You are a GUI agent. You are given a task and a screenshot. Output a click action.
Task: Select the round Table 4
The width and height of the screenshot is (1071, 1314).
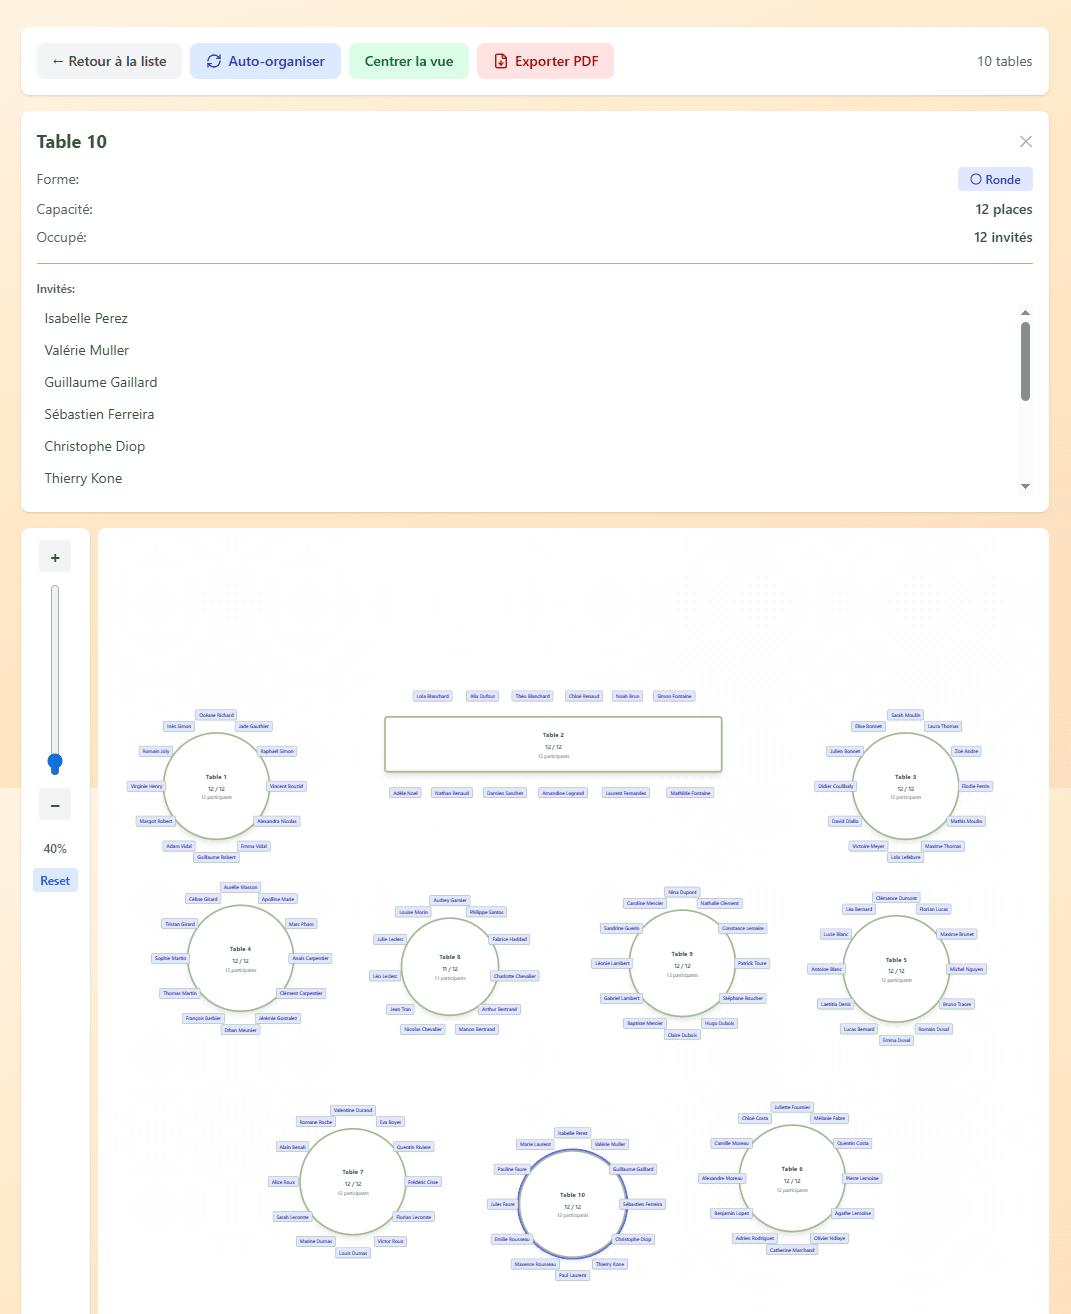click(240, 958)
